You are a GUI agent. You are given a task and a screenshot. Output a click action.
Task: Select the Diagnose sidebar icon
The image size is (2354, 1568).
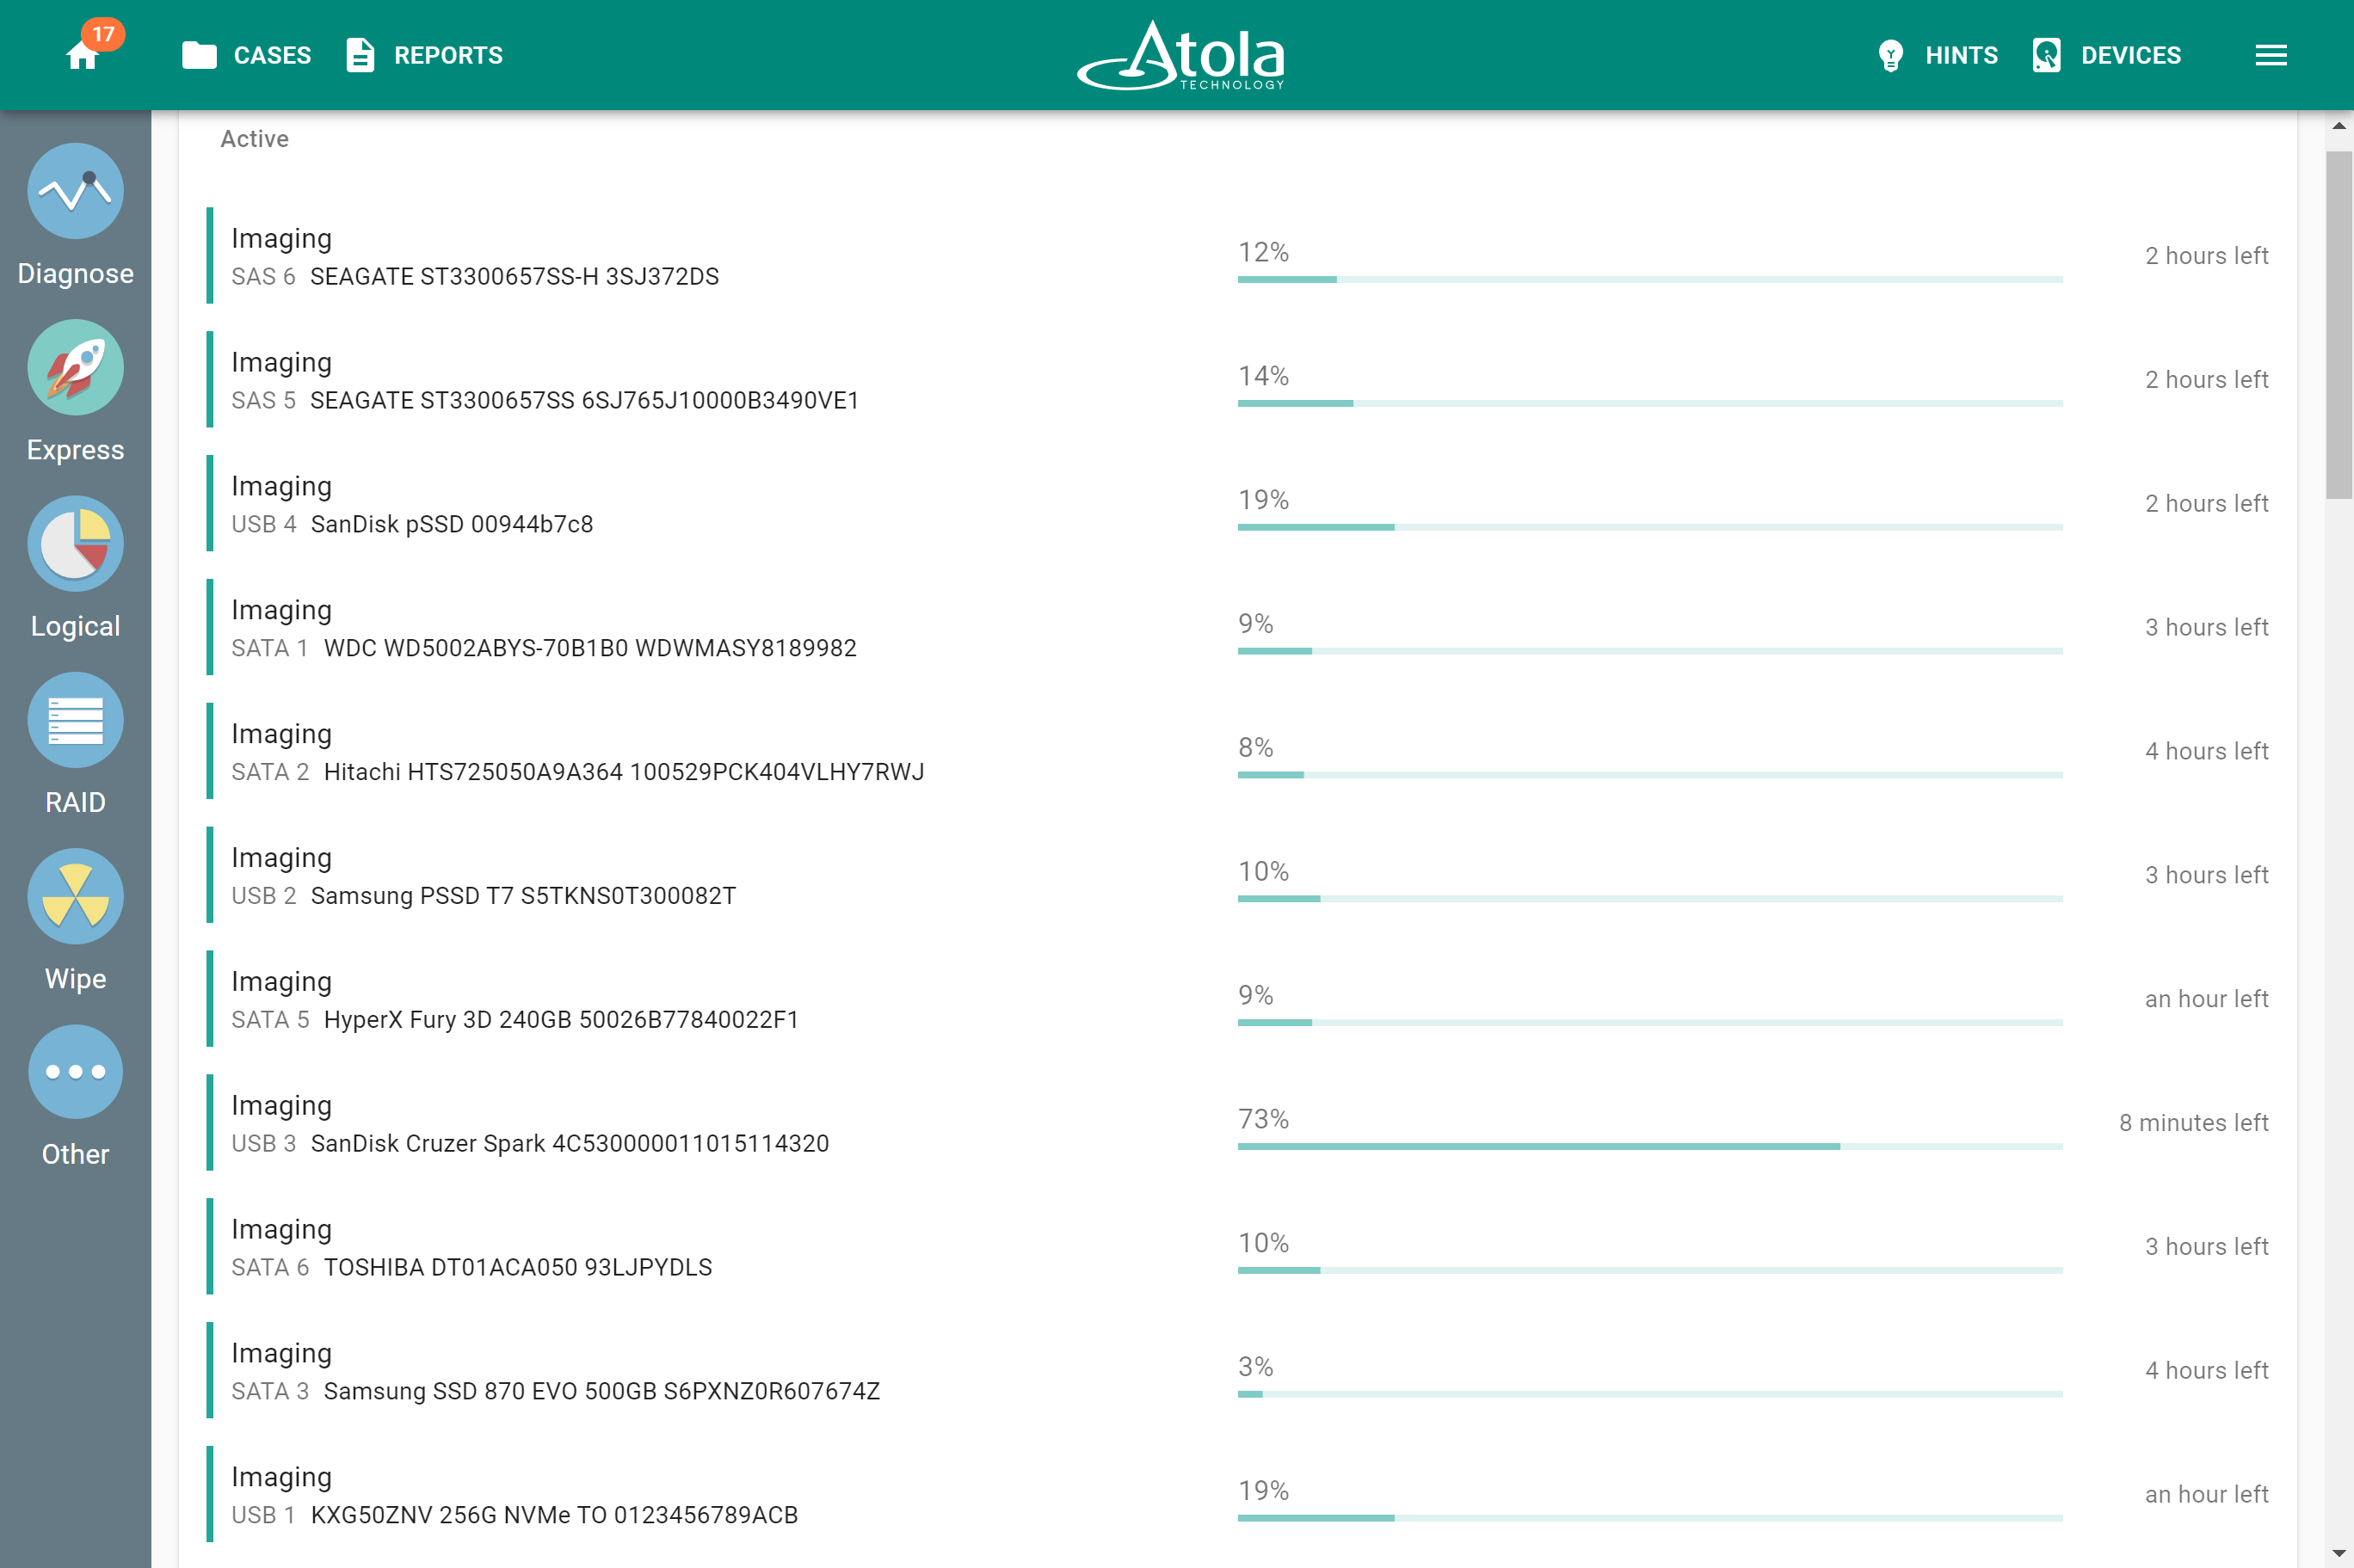tap(76, 191)
